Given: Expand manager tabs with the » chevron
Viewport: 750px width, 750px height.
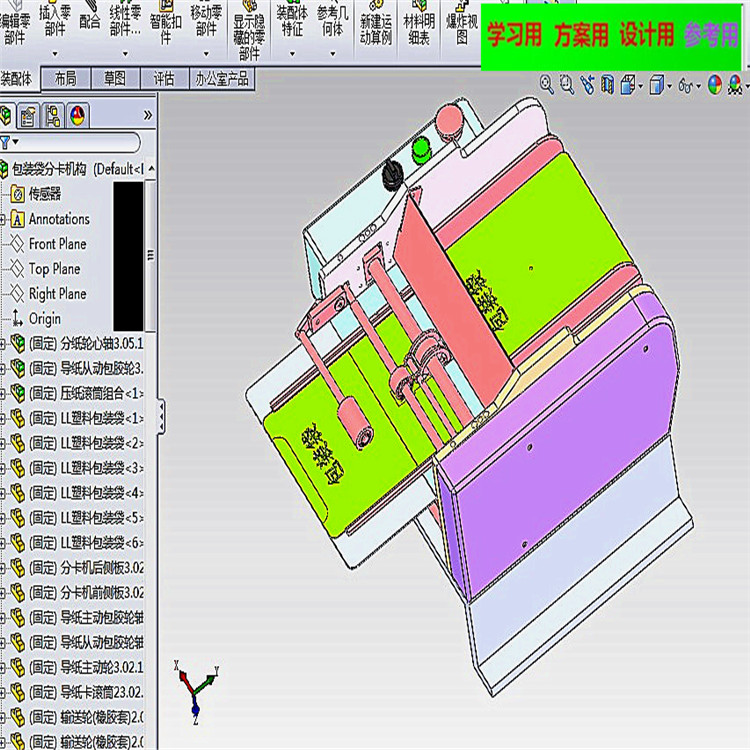Looking at the screenshot, I should (148, 115).
